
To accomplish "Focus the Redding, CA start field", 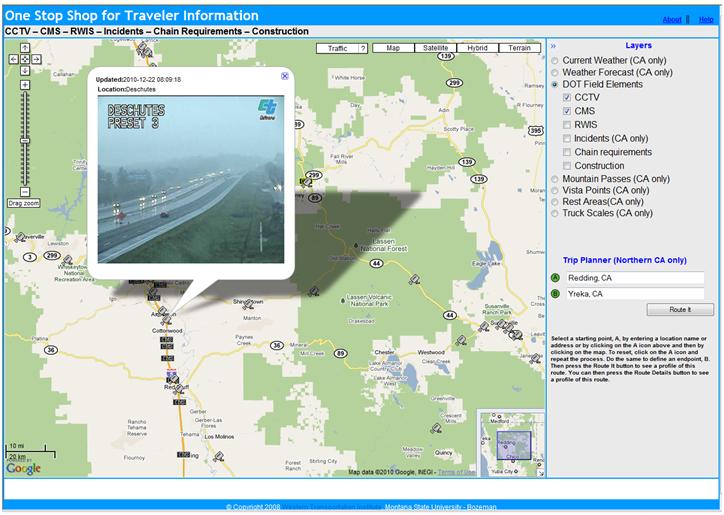I will pos(635,278).
